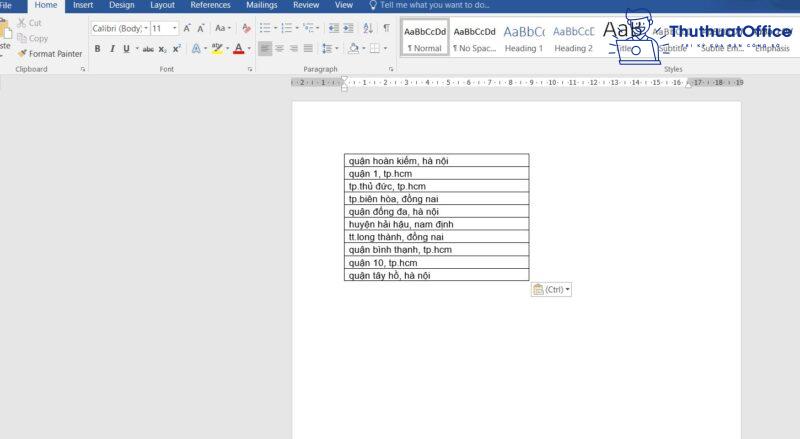Align text right
800x439 pixels.
pos(294,49)
